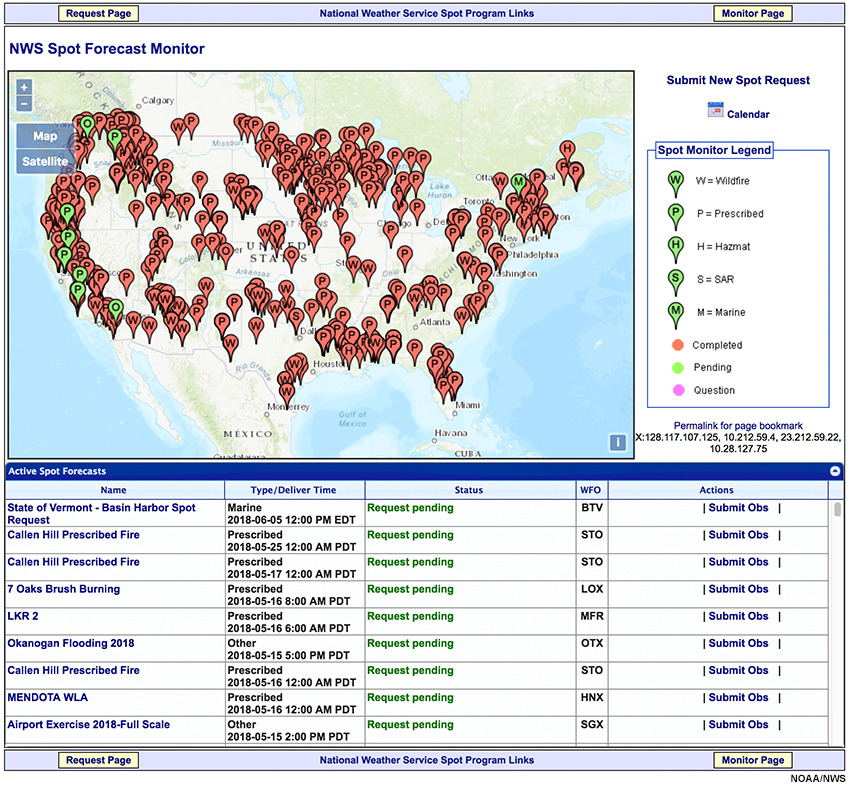Viewport: 850px width, 785px height.
Task: Open State of Vermont Basin Harbor Spot Request
Action: (101, 514)
